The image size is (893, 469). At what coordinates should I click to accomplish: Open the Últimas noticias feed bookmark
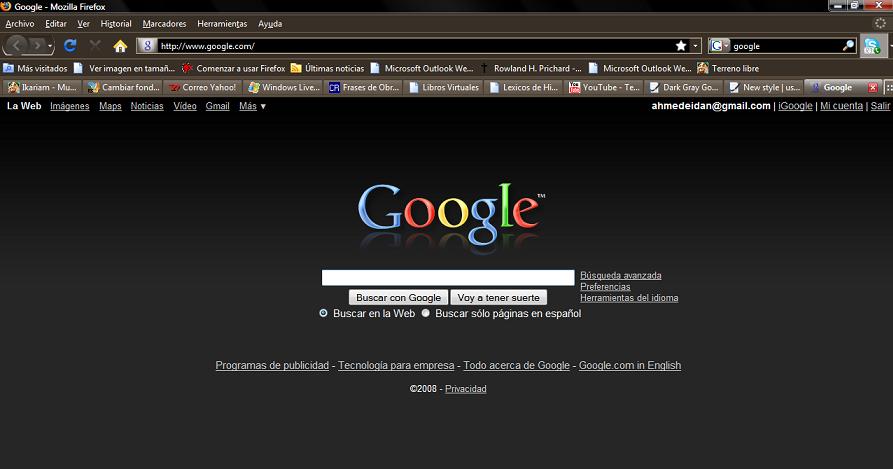click(327, 68)
